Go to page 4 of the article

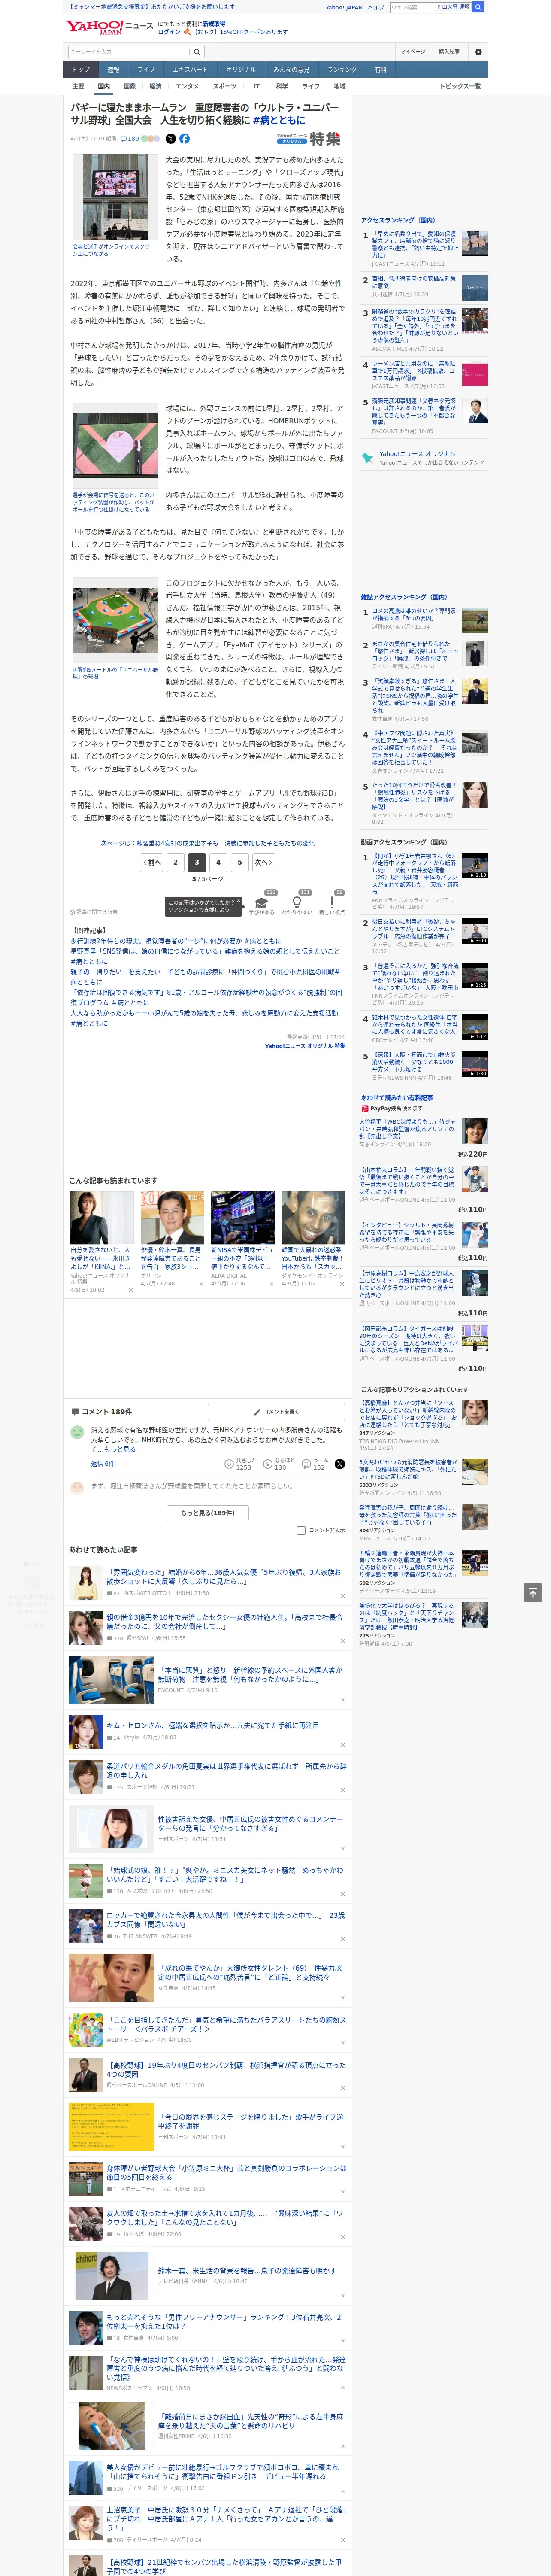coord(218,862)
